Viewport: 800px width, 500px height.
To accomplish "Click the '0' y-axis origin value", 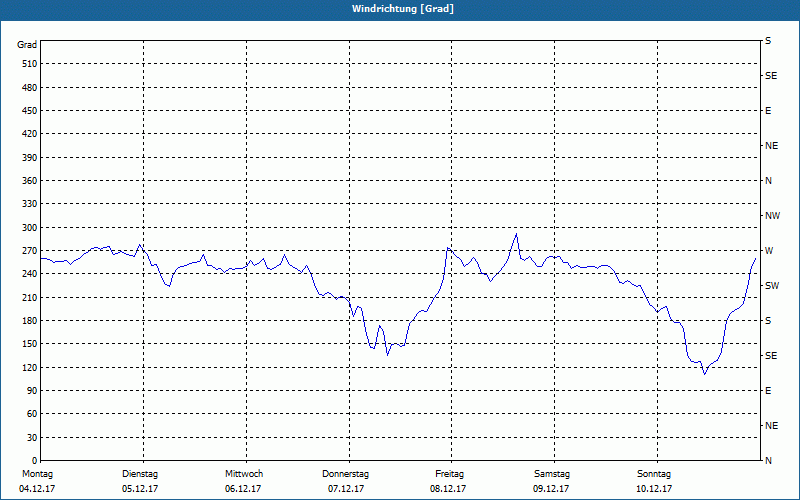I will (x=35, y=461).
